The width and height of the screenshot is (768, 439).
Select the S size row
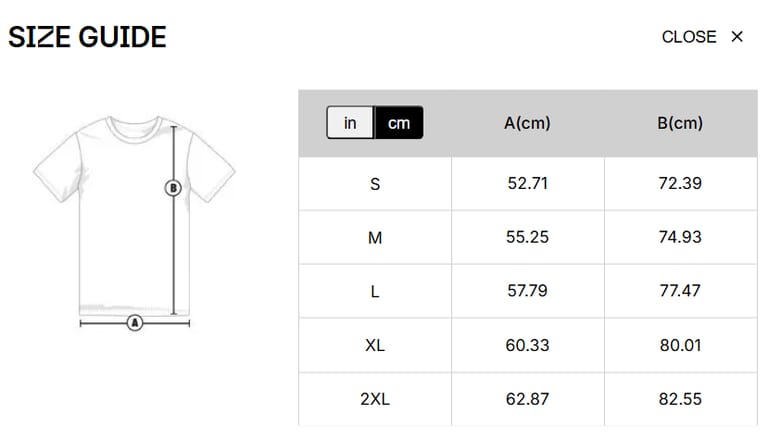coord(375,184)
